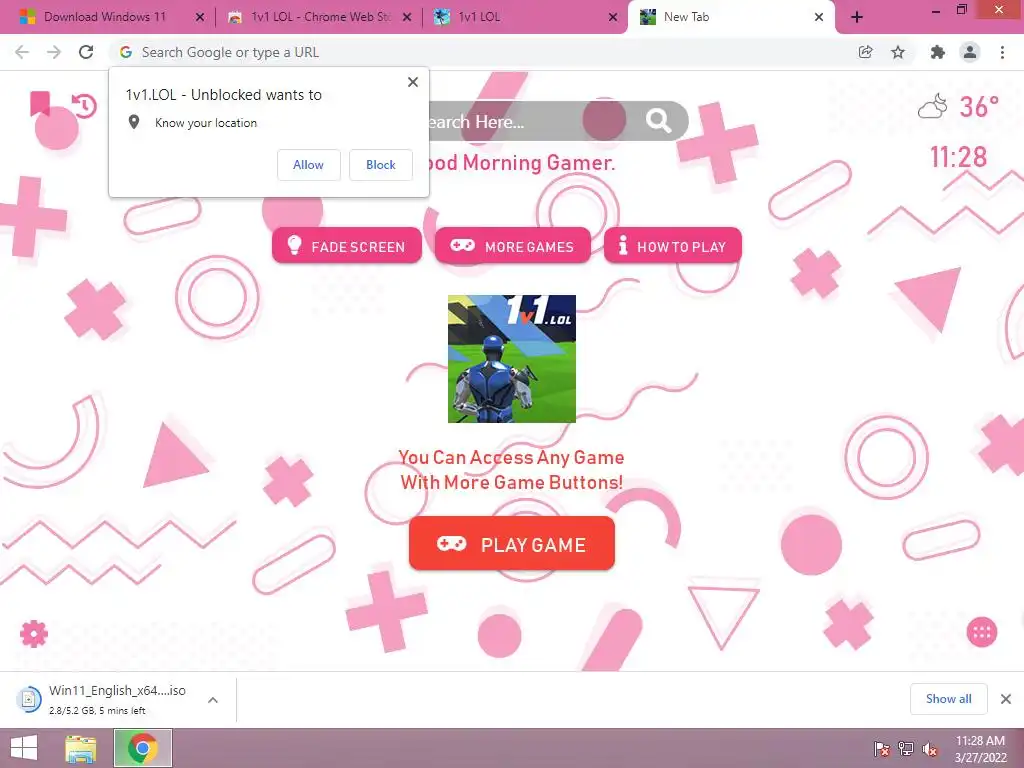Open the weather cloud icon
Image resolution: width=1024 pixels, height=768 pixels.
tap(933, 106)
